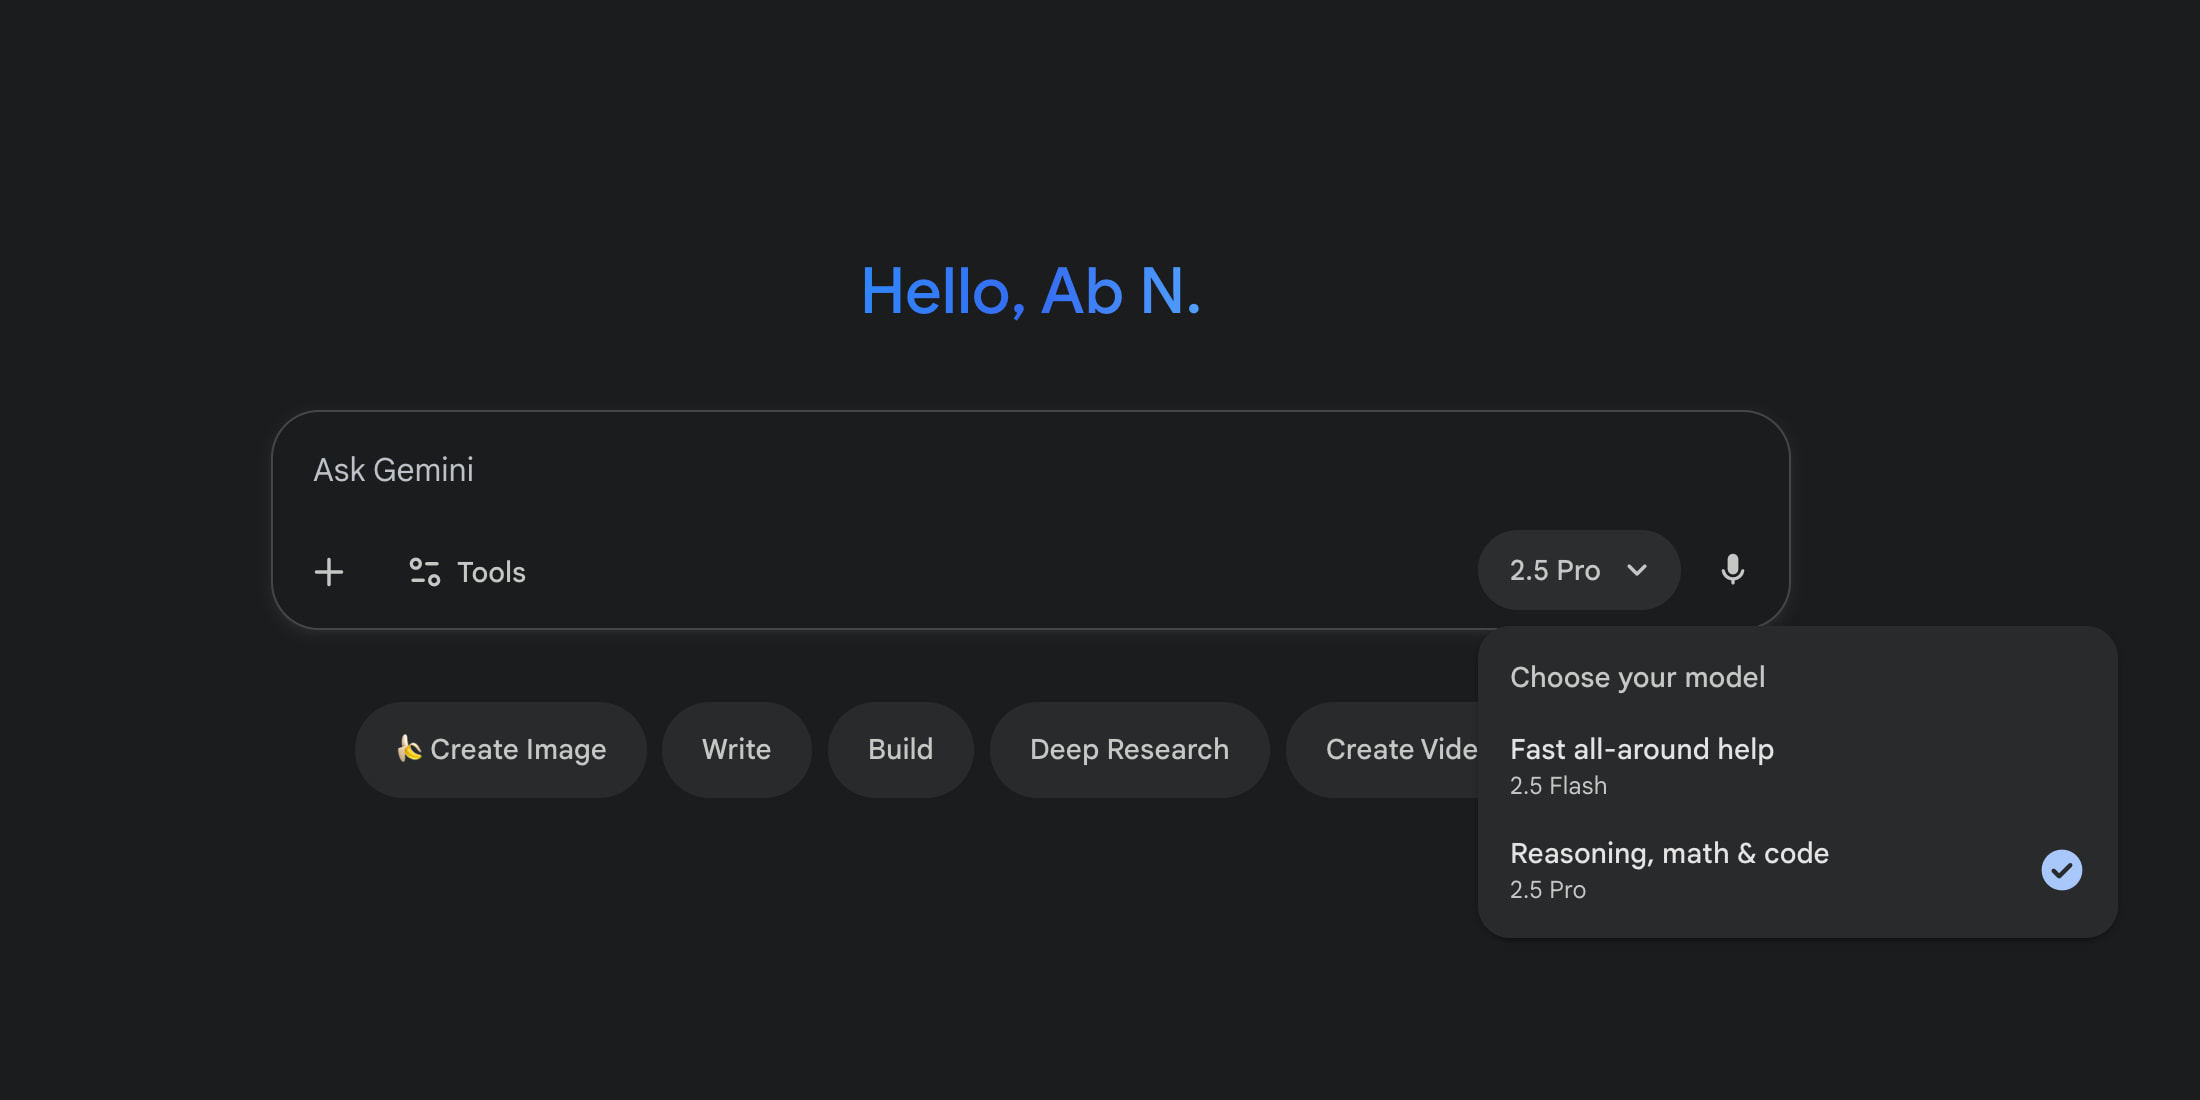Open the Tools menu label
Viewport: 2200px width, 1100px height.
491,572
